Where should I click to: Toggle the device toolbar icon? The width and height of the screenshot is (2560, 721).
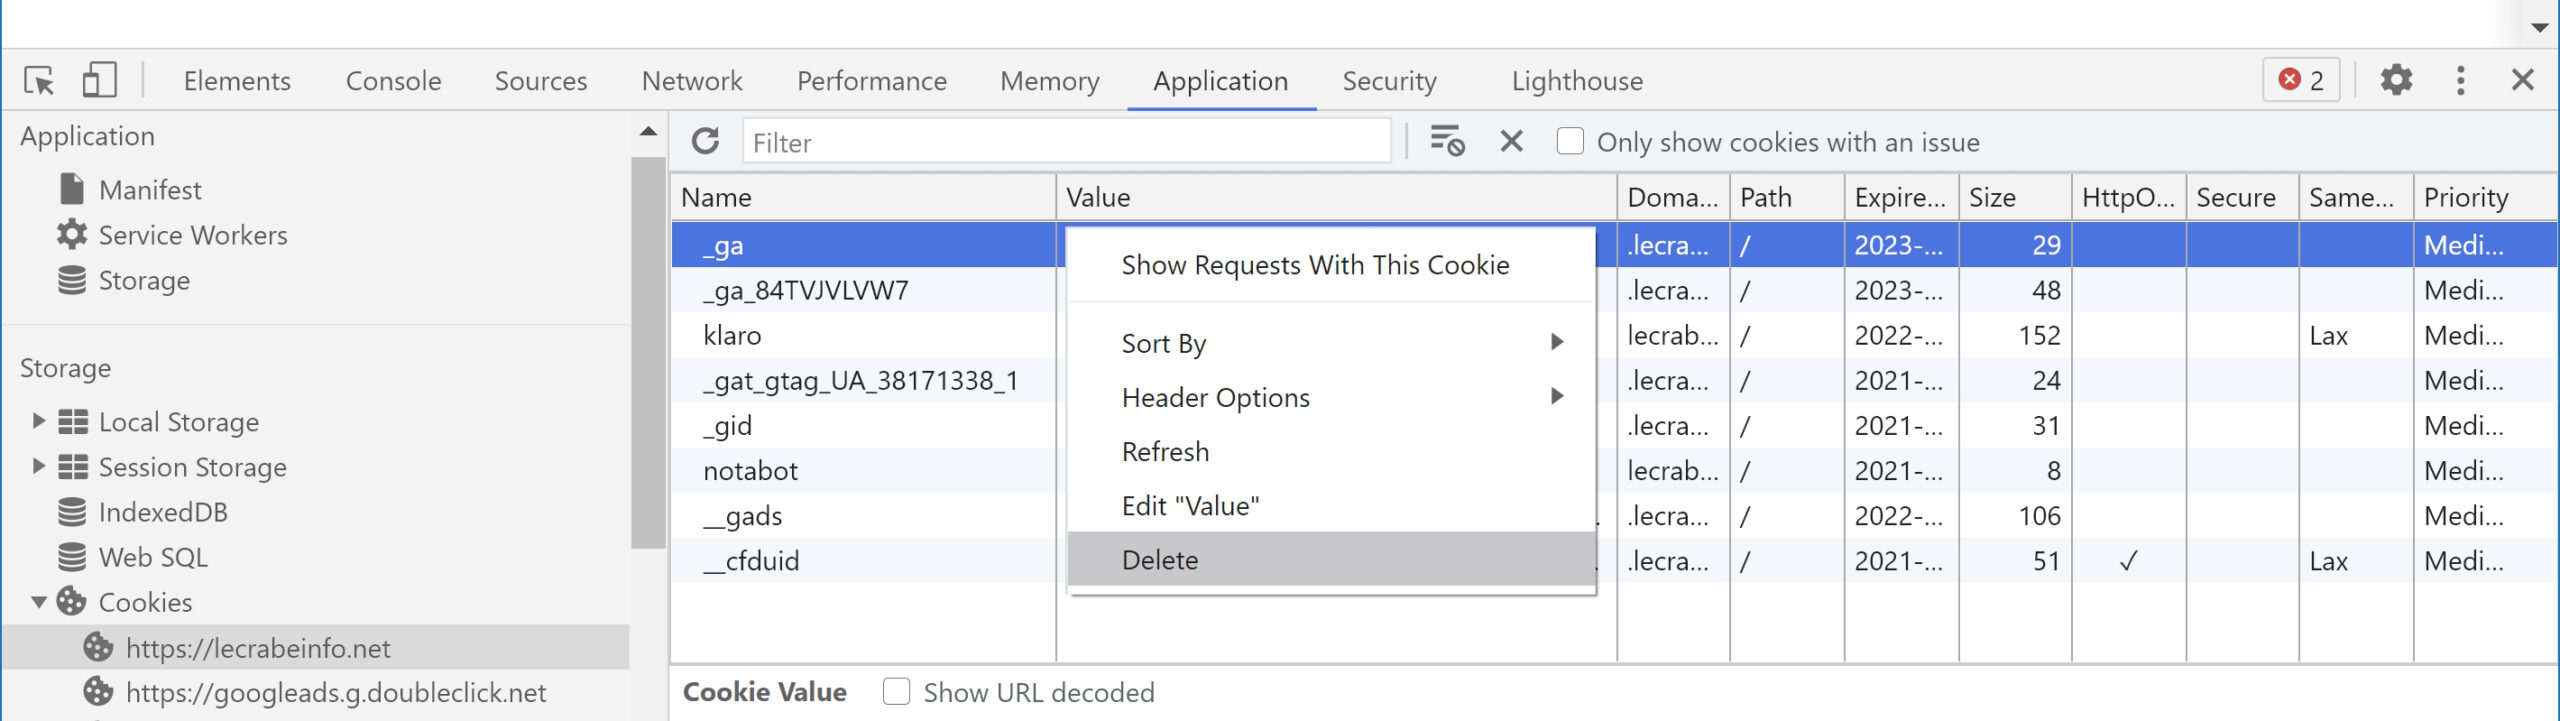point(99,80)
